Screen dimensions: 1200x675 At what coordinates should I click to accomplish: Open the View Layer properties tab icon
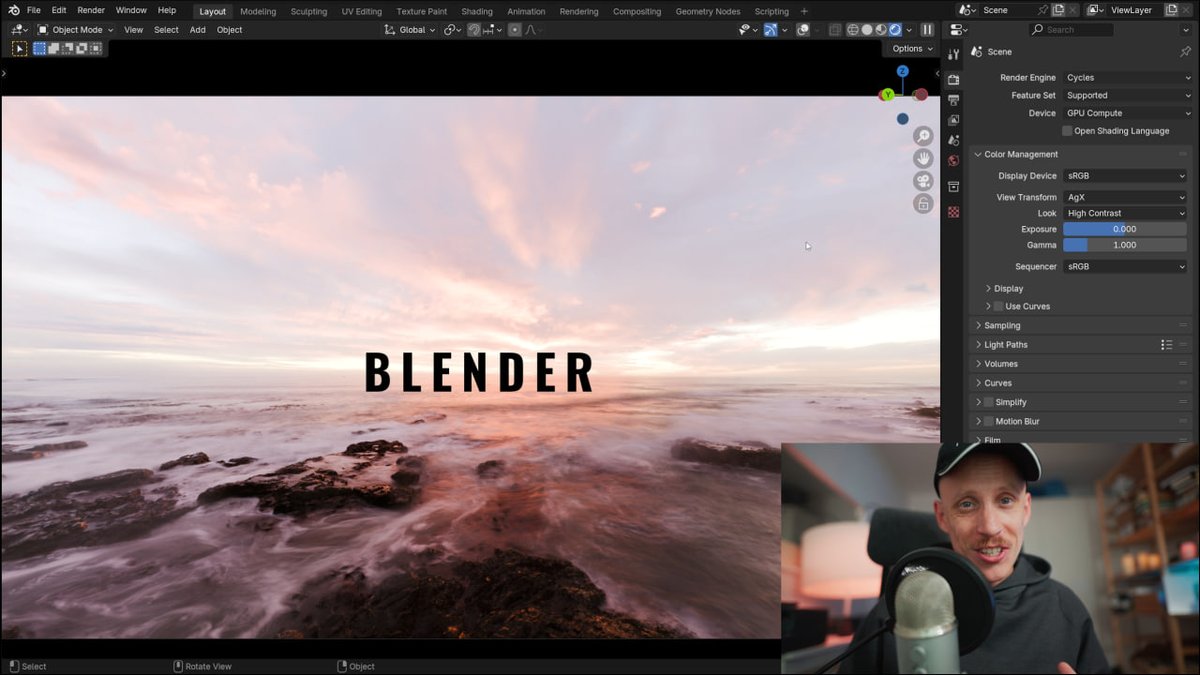(x=953, y=120)
